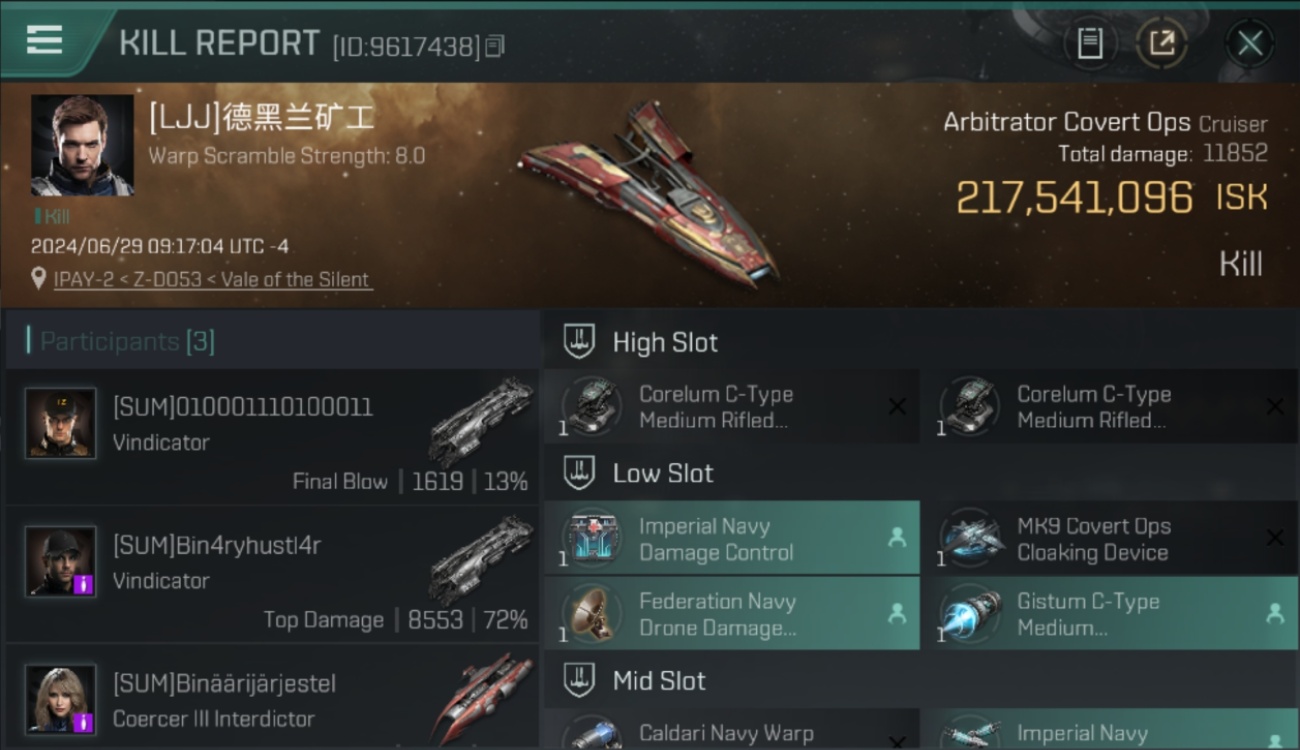1300x750 pixels.
Task: Open participant Bin4ryhustl4r entry
Action: pos(272,573)
